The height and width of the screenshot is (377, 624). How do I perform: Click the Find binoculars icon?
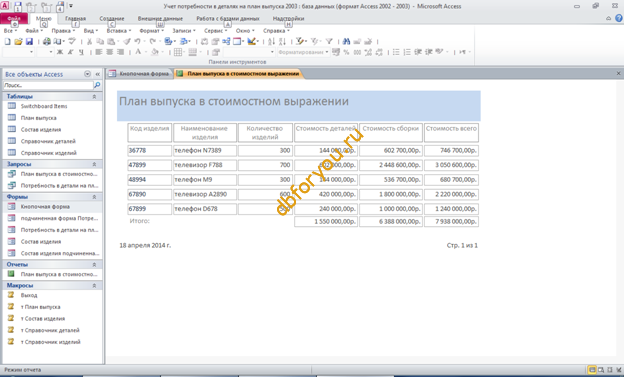346,41
